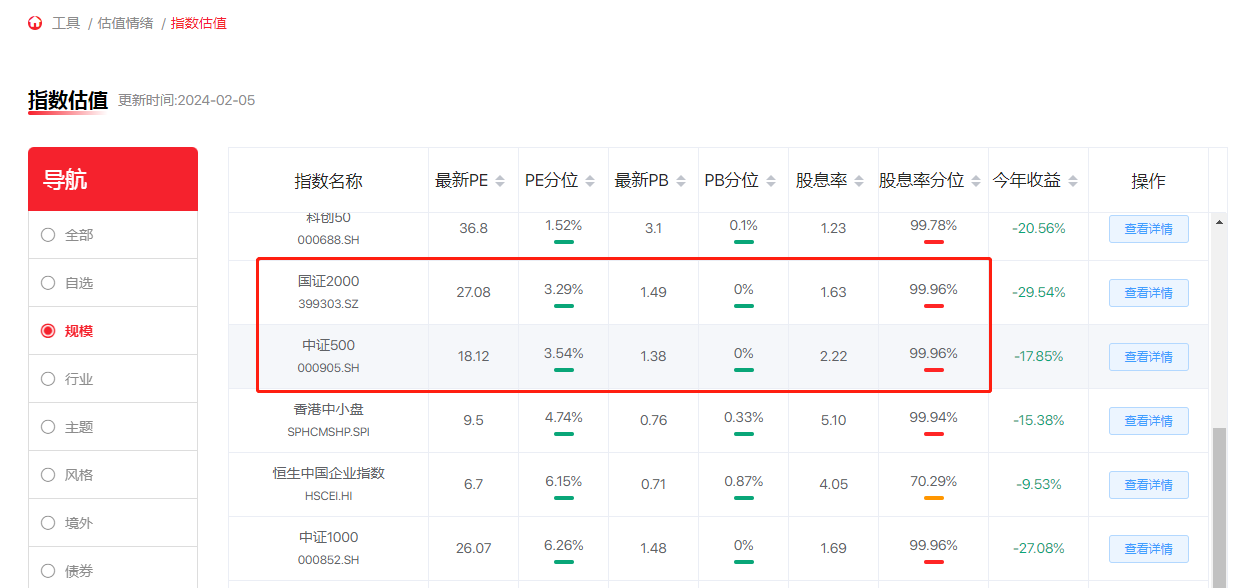This screenshot has width=1240, height=588.
Task: Choose the 主题 filter option
Action: (x=48, y=427)
